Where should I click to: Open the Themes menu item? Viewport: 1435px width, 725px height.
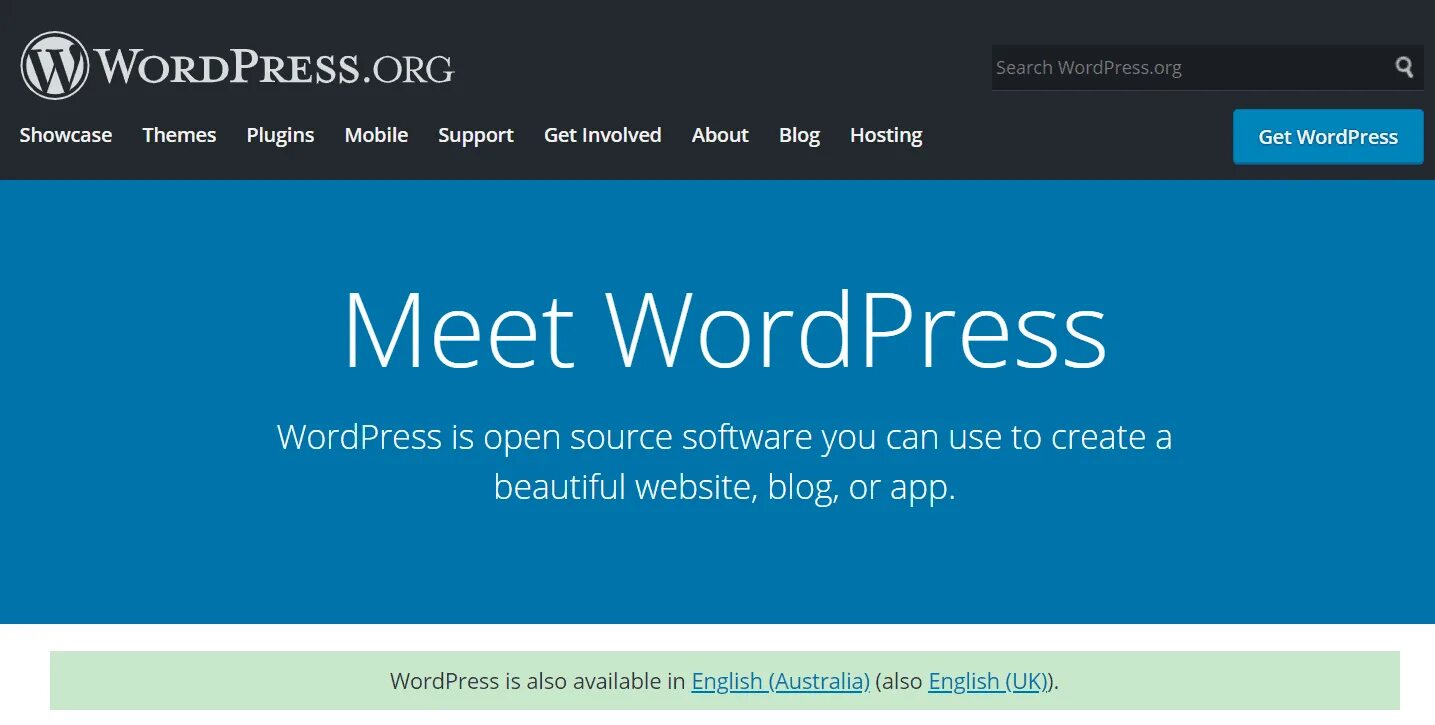click(179, 135)
